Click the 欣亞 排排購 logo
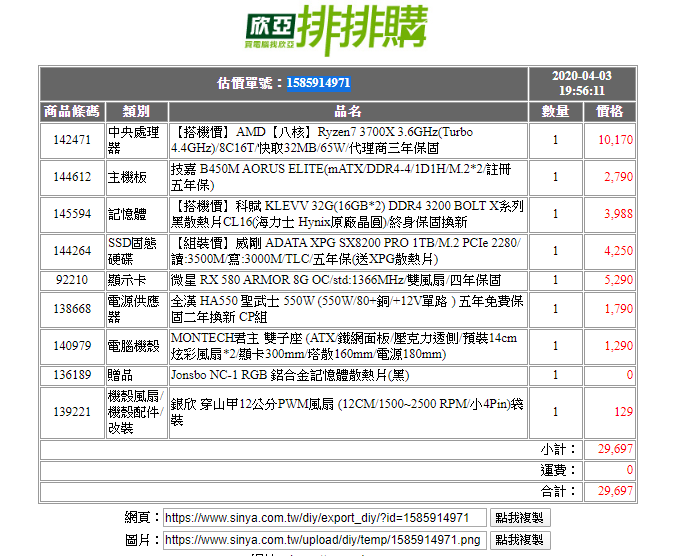The width and height of the screenshot is (691, 556). click(336, 29)
